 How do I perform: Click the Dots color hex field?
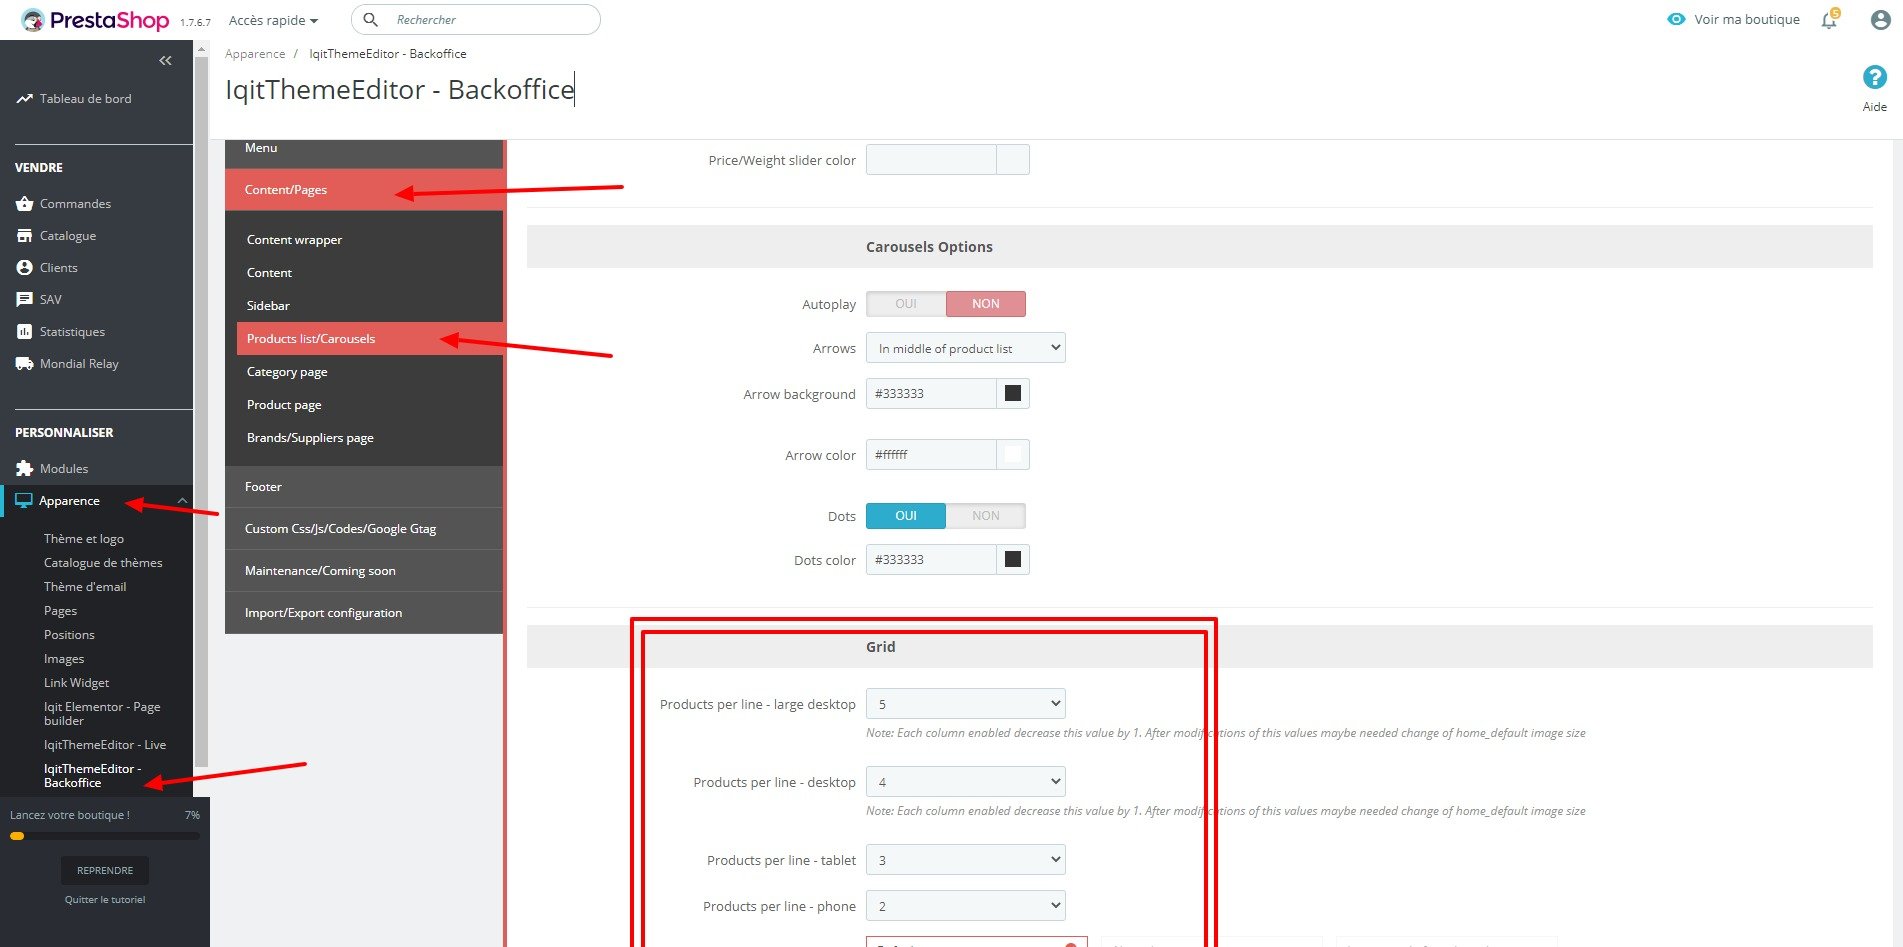click(931, 560)
